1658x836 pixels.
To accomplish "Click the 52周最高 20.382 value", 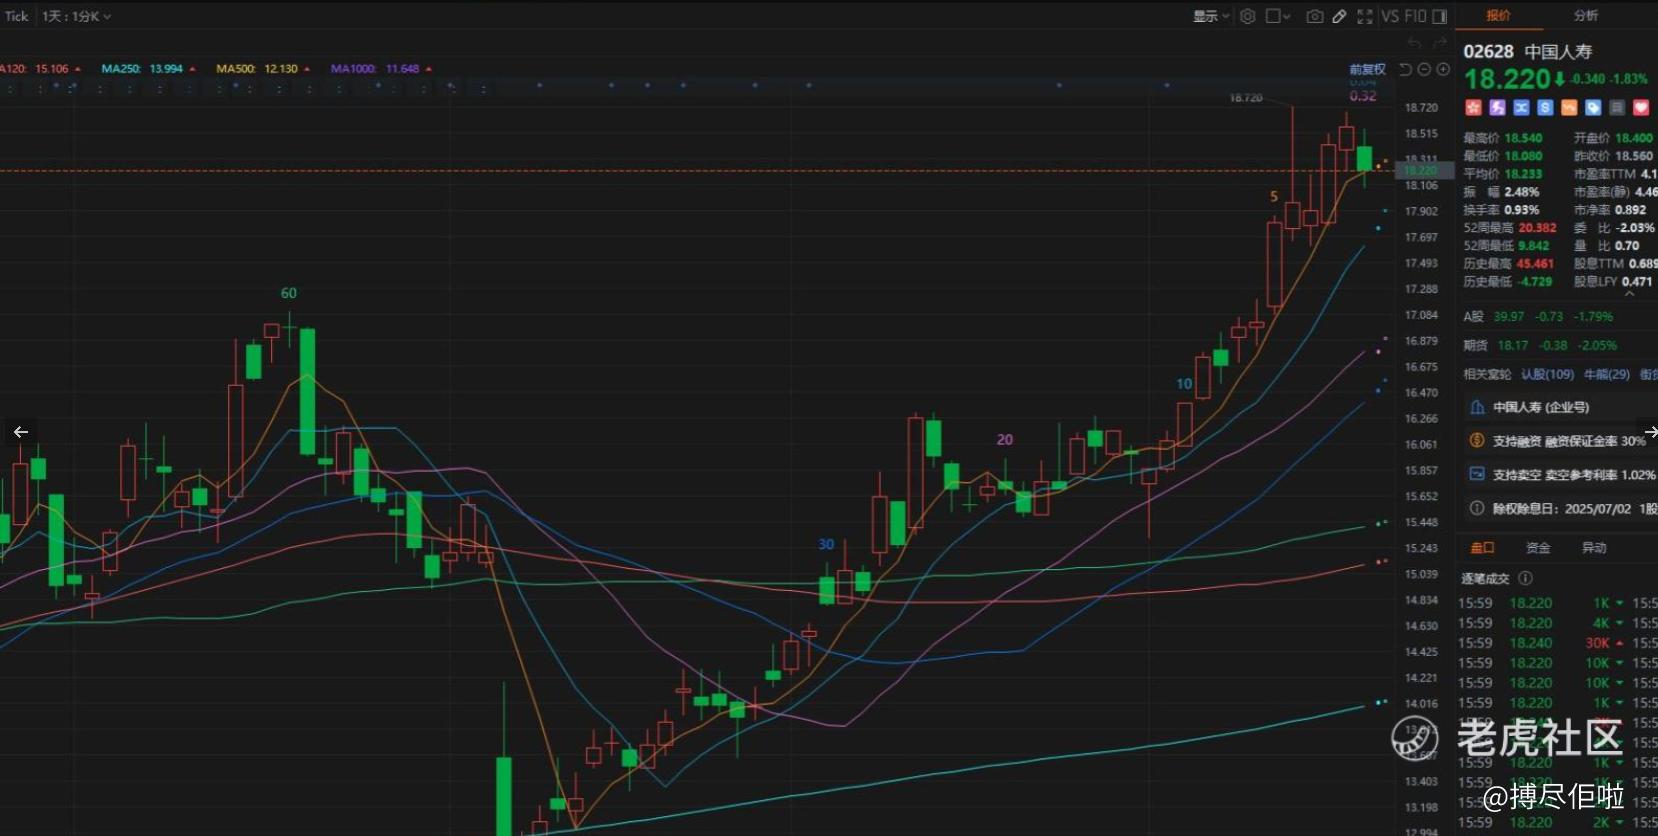I will click(x=1537, y=228).
